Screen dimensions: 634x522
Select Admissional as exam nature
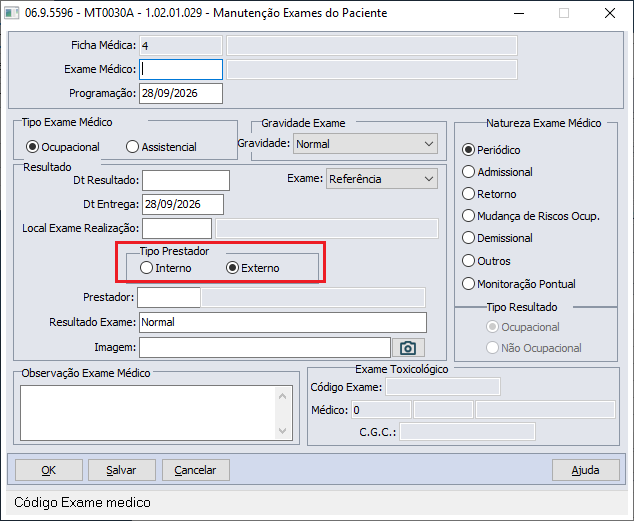[497, 172]
